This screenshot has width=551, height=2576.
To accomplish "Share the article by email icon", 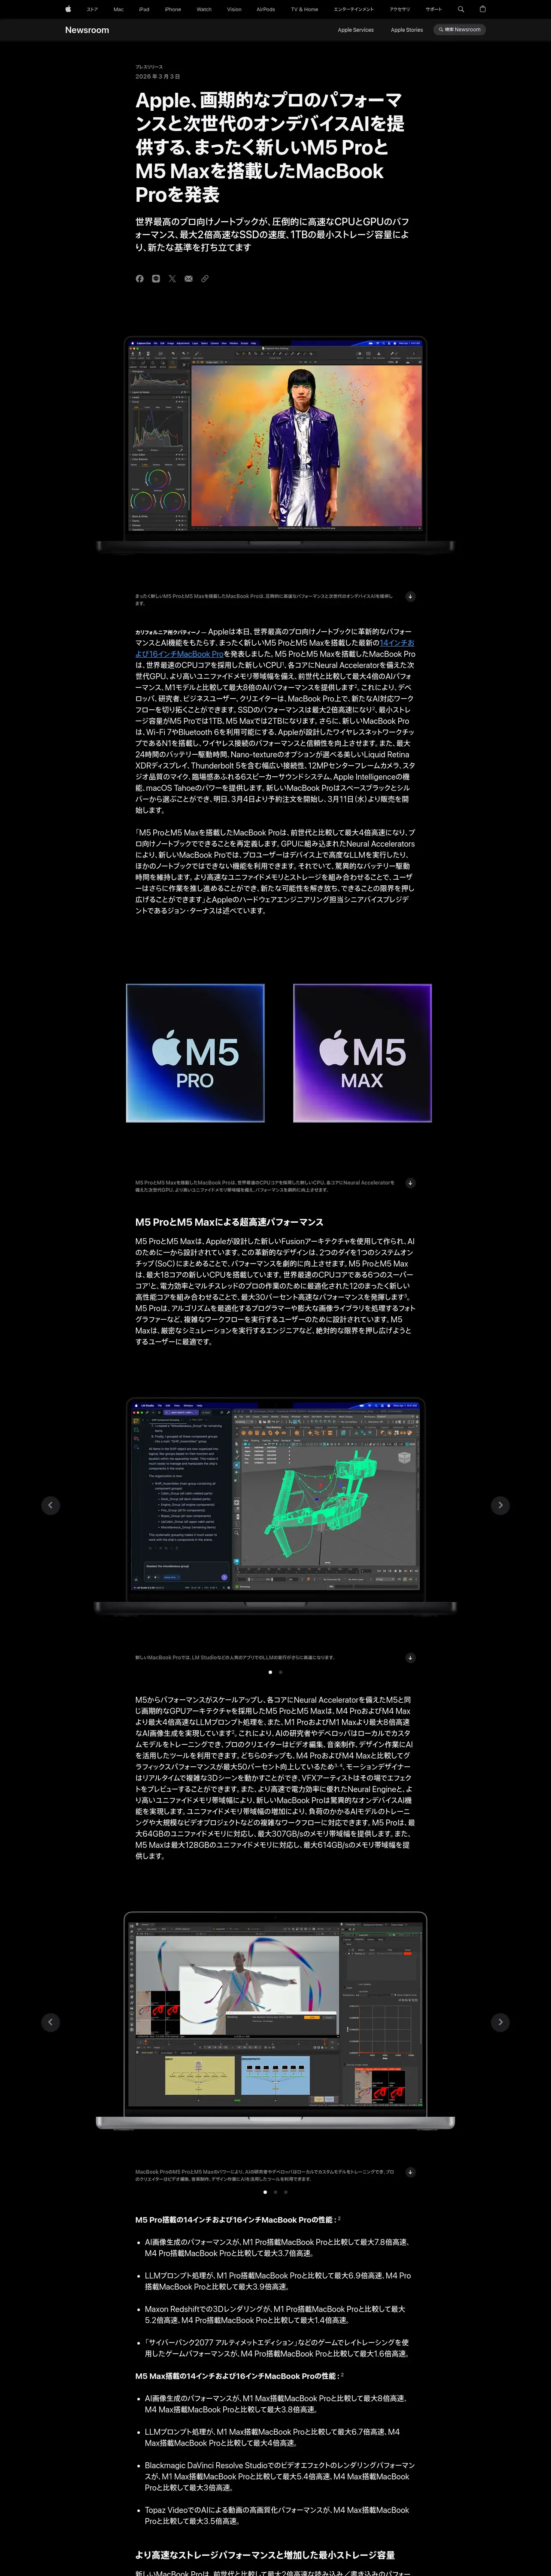I will point(188,278).
